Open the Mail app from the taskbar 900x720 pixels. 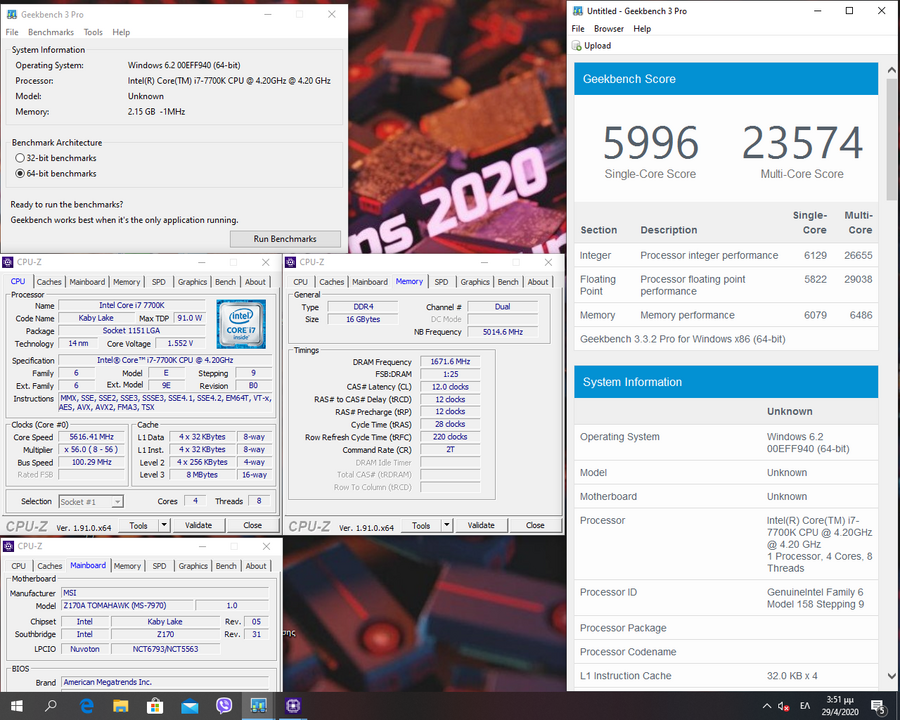(189, 706)
